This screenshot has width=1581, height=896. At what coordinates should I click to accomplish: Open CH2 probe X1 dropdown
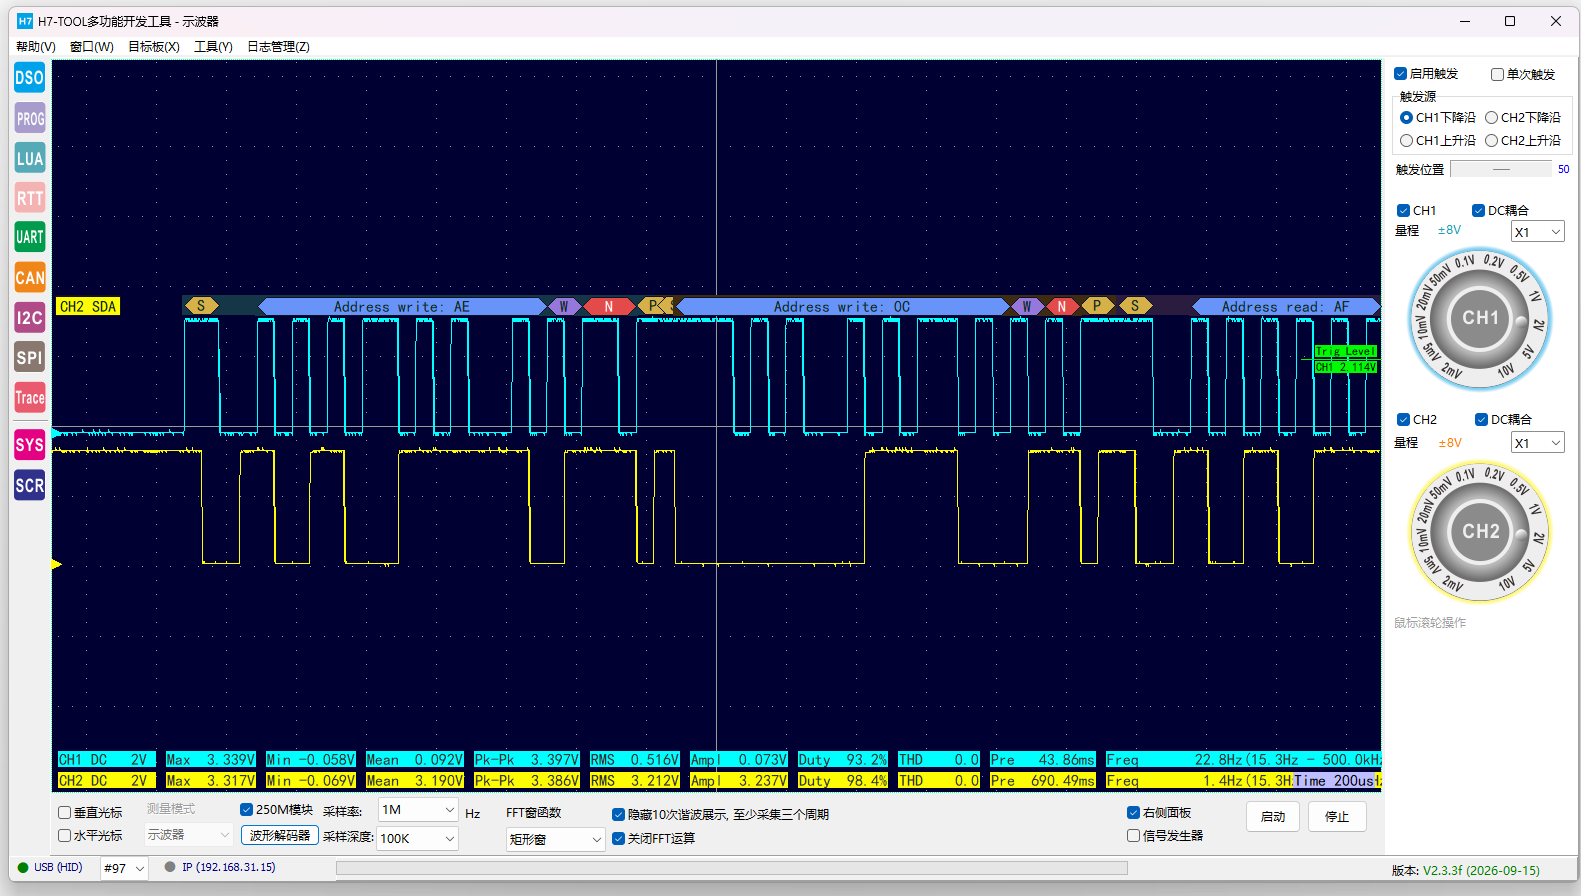pos(1537,443)
